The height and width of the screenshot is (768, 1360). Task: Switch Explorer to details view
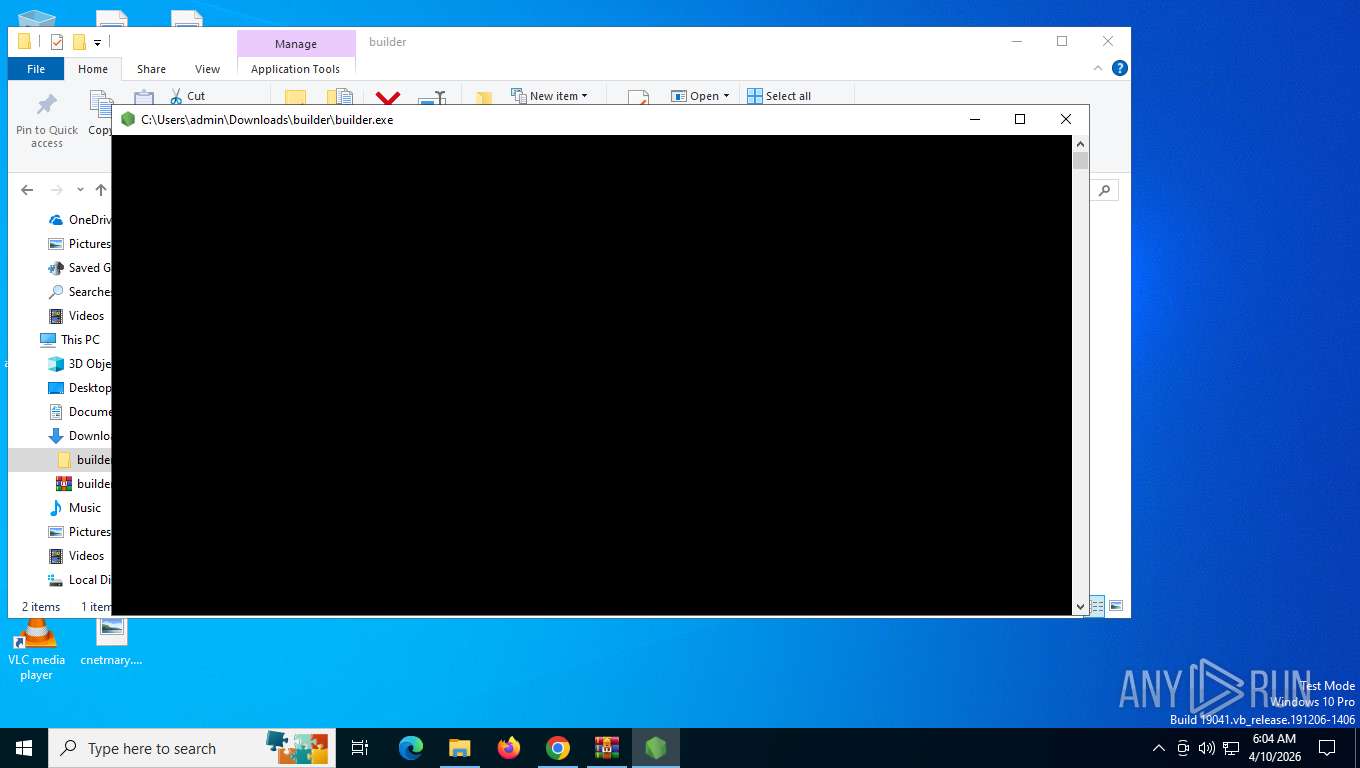coord(1097,606)
